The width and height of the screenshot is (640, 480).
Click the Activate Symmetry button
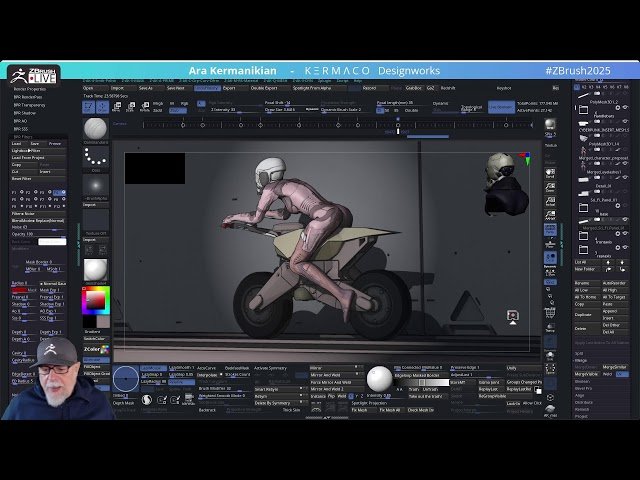(271, 368)
